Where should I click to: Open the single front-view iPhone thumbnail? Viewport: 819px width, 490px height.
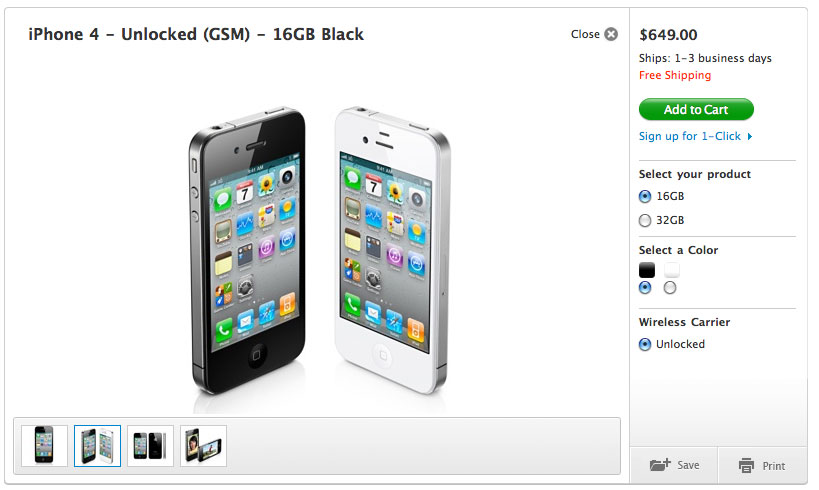tap(44, 446)
